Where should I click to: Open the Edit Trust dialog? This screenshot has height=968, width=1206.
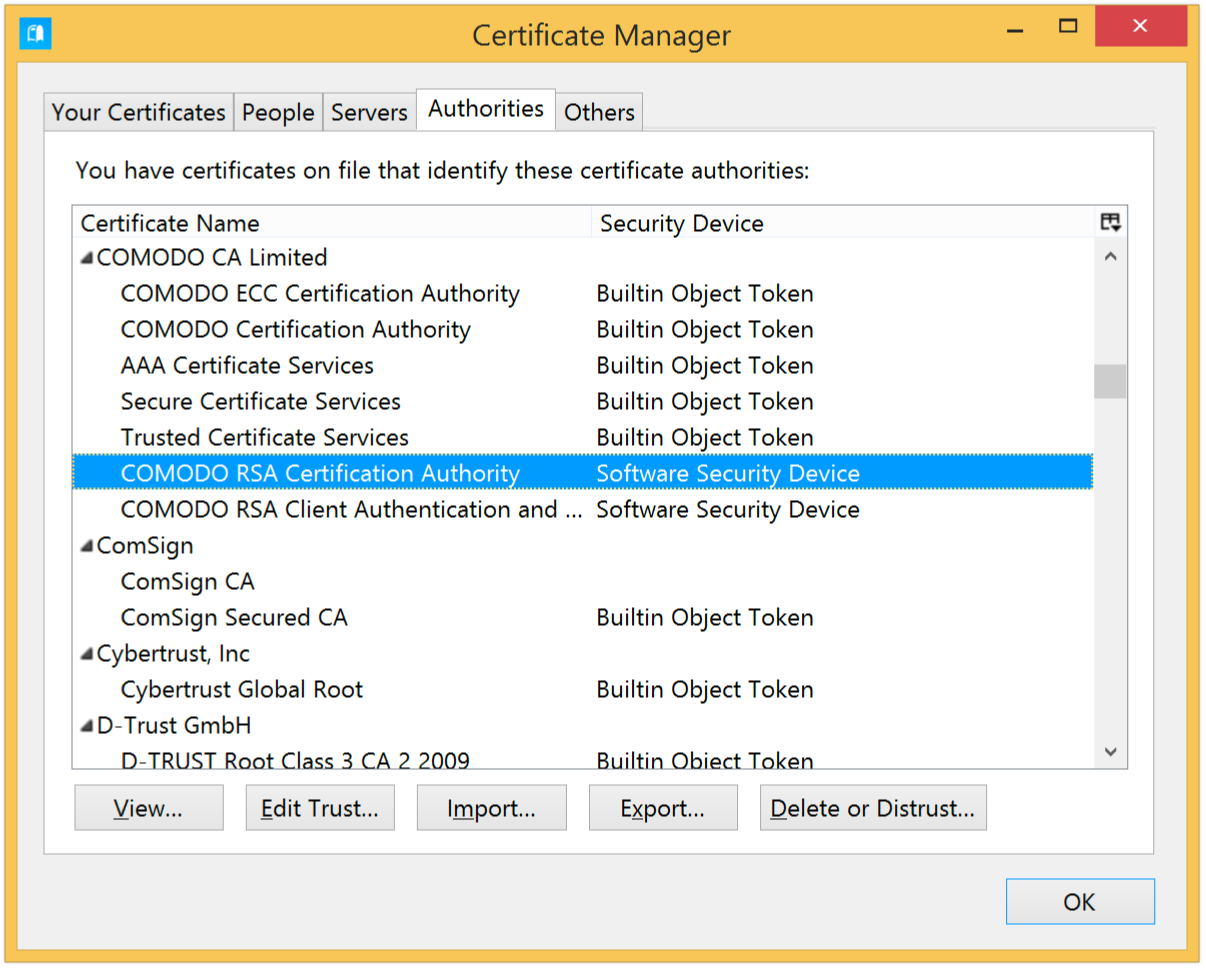320,807
